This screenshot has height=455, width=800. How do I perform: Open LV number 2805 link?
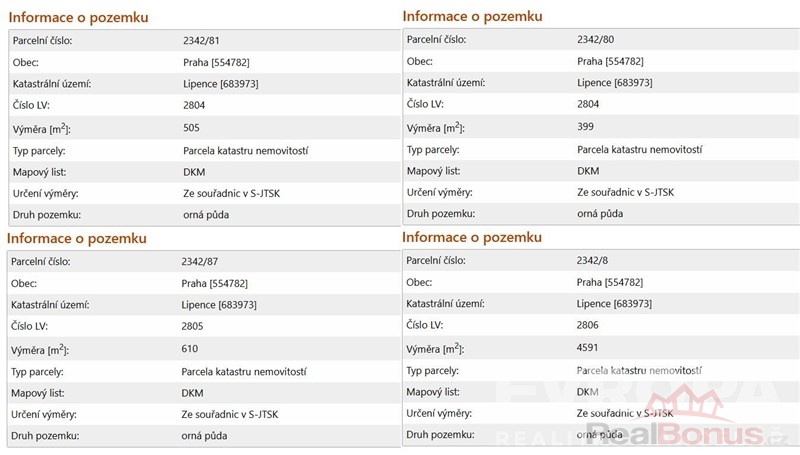pos(194,327)
